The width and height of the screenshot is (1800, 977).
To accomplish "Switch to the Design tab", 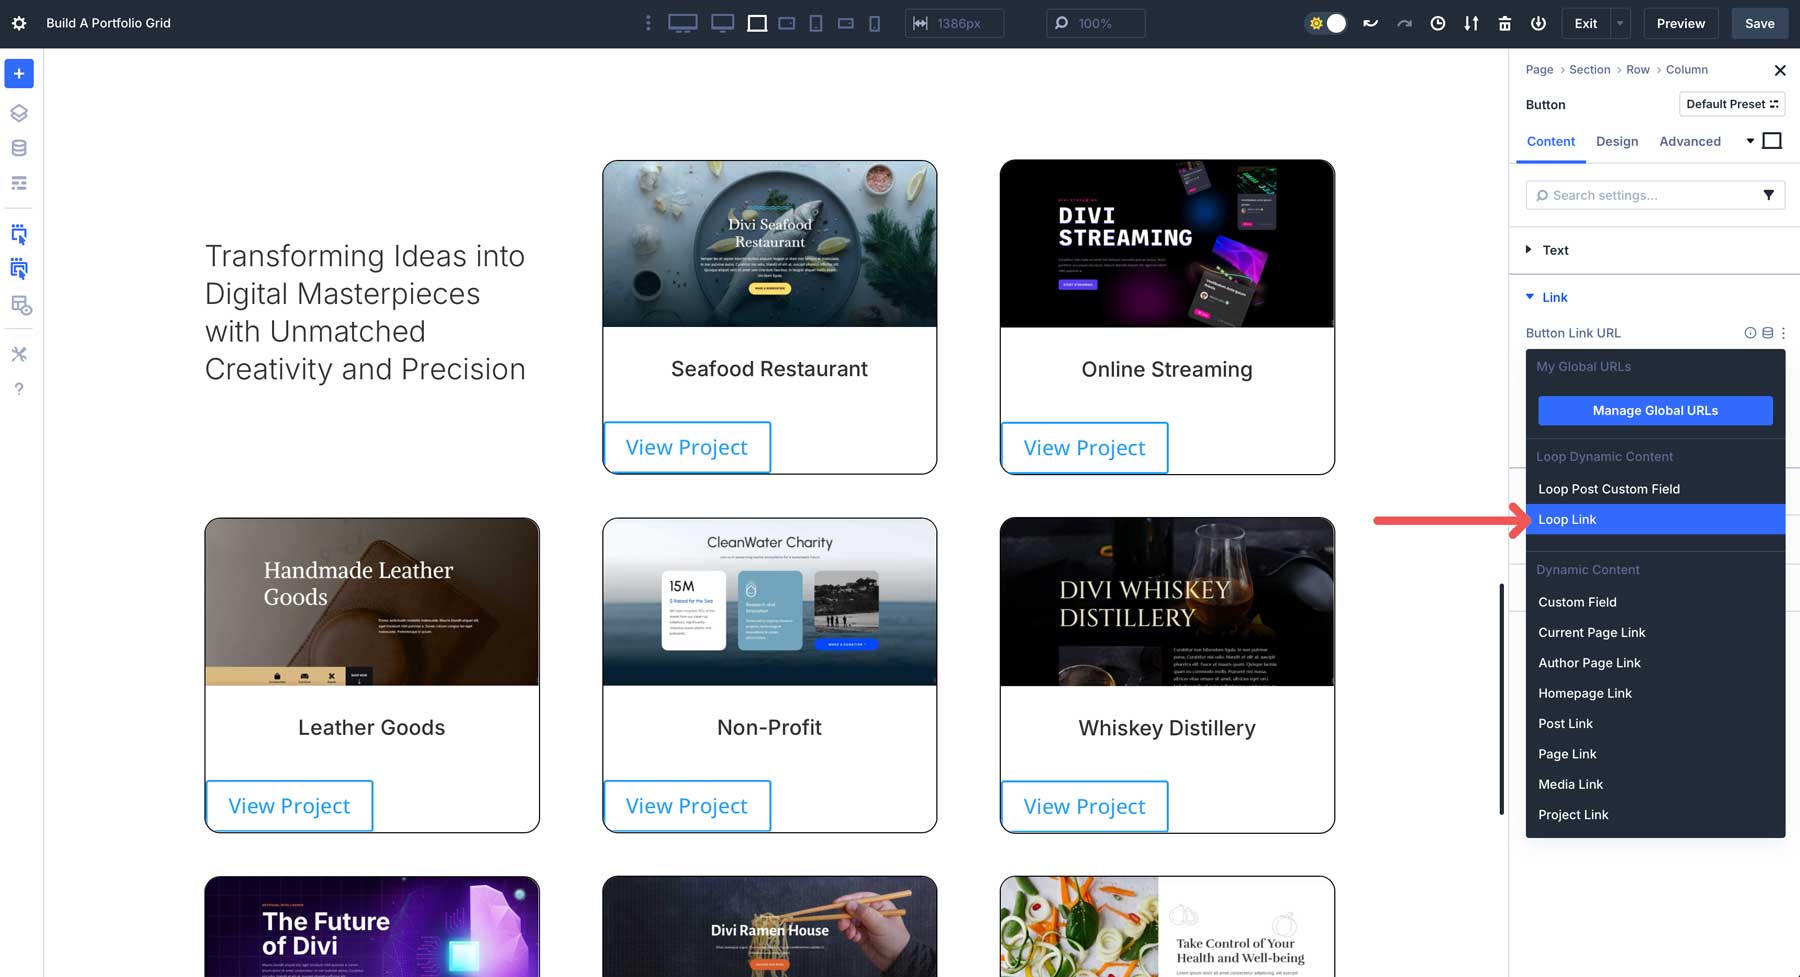I will coord(1616,141).
